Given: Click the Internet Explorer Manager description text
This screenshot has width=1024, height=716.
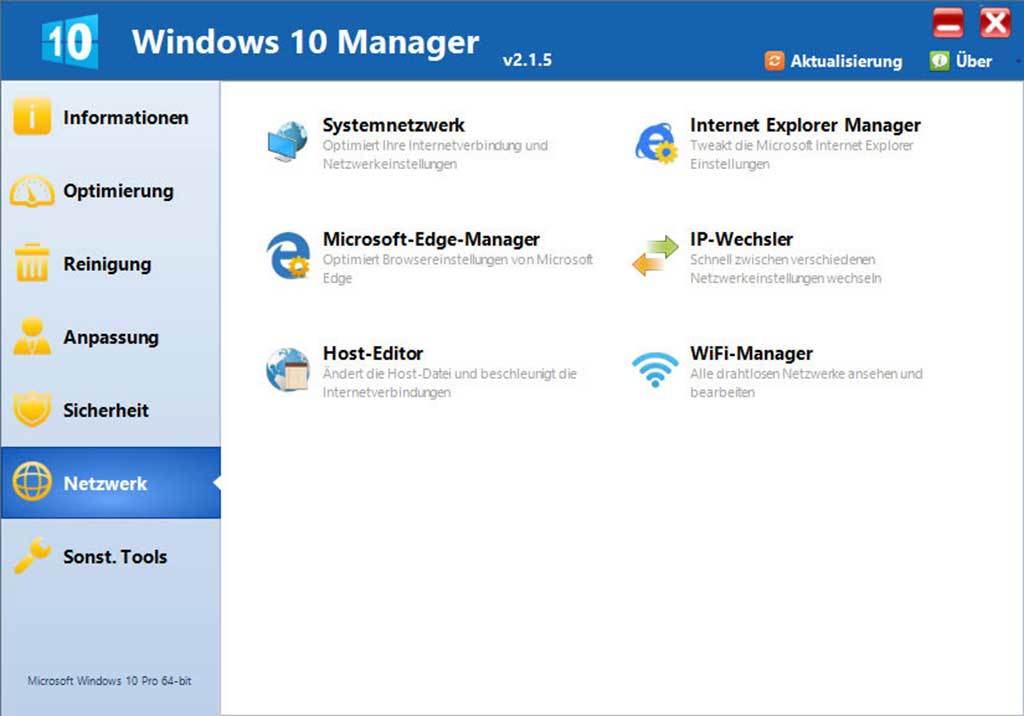Looking at the screenshot, I should tap(801, 154).
